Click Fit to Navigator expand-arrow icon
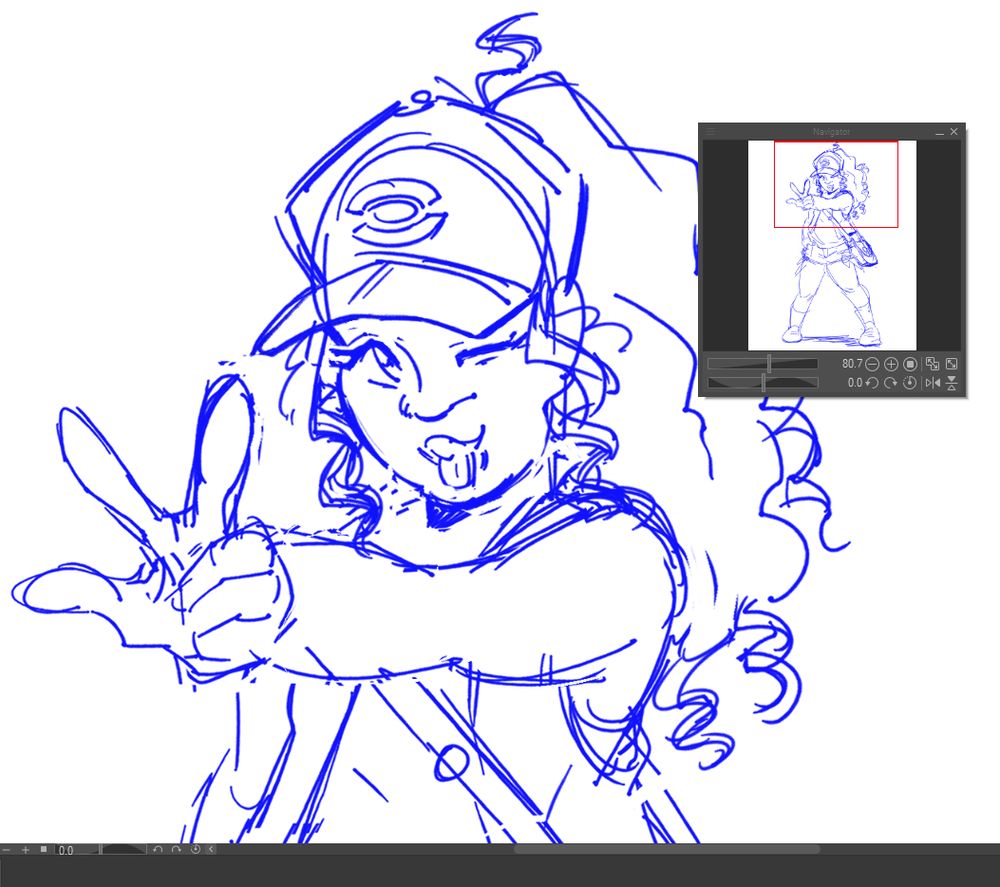Image resolution: width=1000 pixels, height=887 pixels. click(952, 364)
